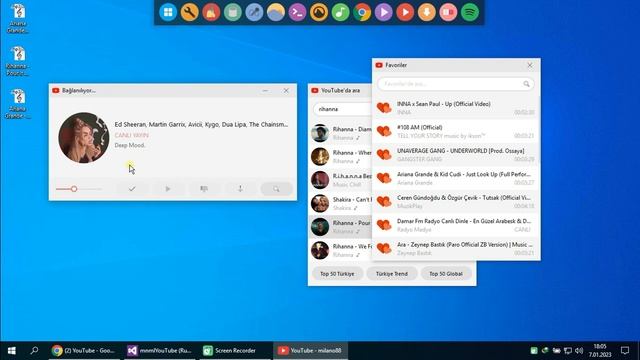640x360 pixels.
Task: Click the play button in player window
Action: [x=168, y=189]
